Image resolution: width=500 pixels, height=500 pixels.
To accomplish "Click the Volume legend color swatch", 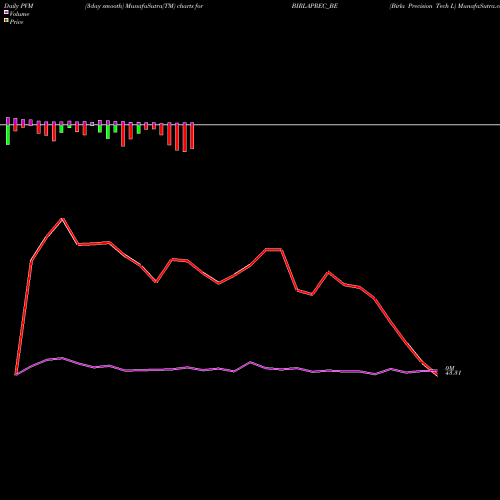I will point(6,12).
